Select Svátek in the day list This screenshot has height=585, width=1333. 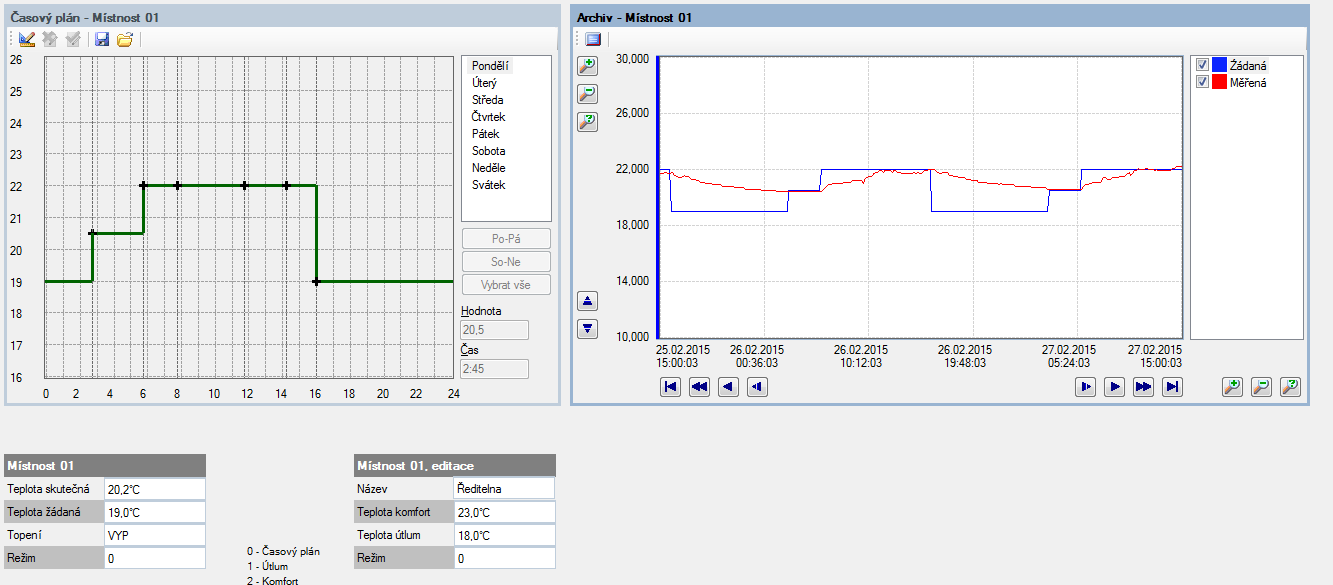click(x=489, y=185)
